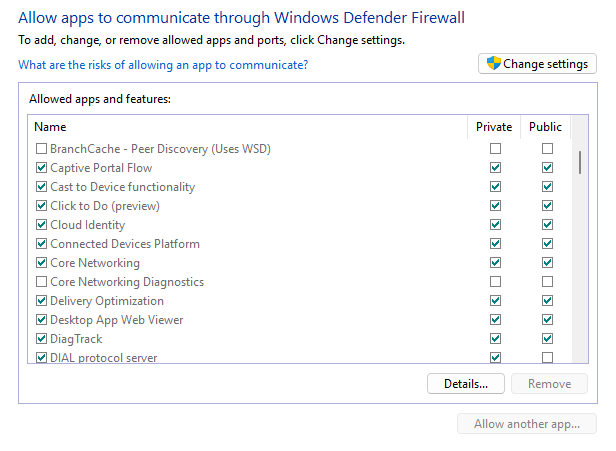This screenshot has width=616, height=451.
Task: Toggle Public checkbox for Captive Portal Flow
Action: click(x=547, y=168)
